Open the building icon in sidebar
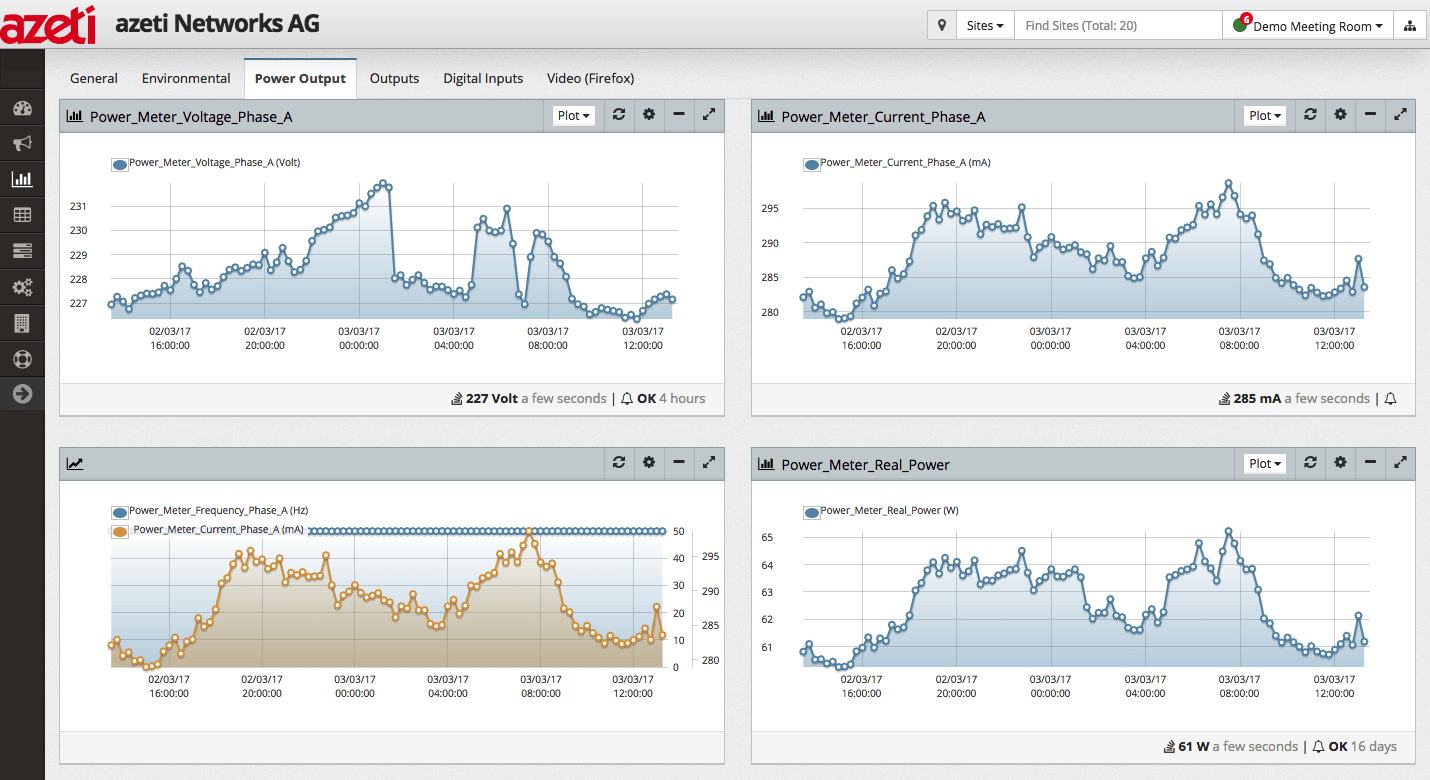Viewport: 1430px width, 780px height. pos(22,323)
